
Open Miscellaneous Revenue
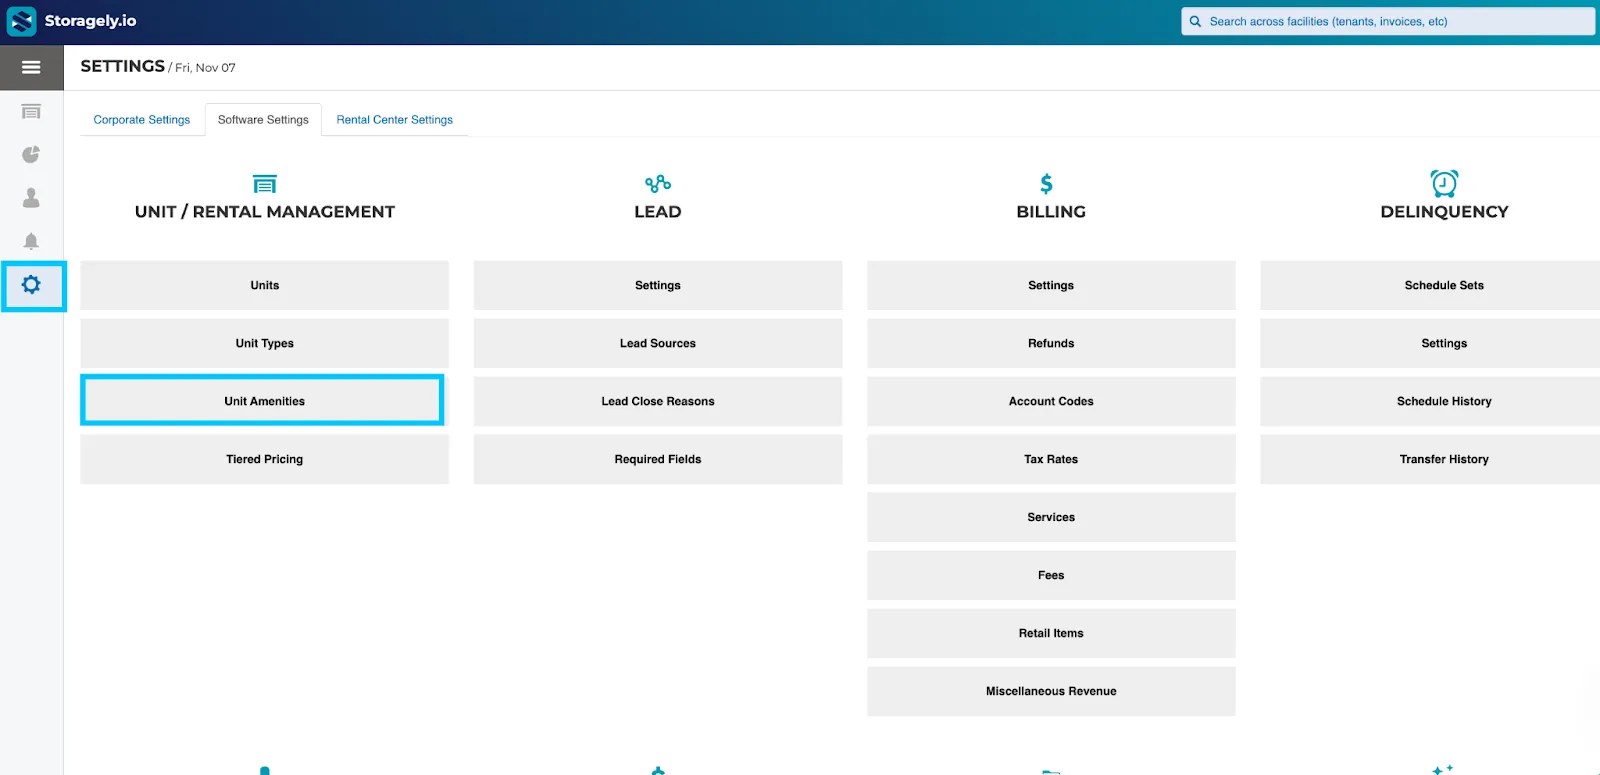(1051, 691)
